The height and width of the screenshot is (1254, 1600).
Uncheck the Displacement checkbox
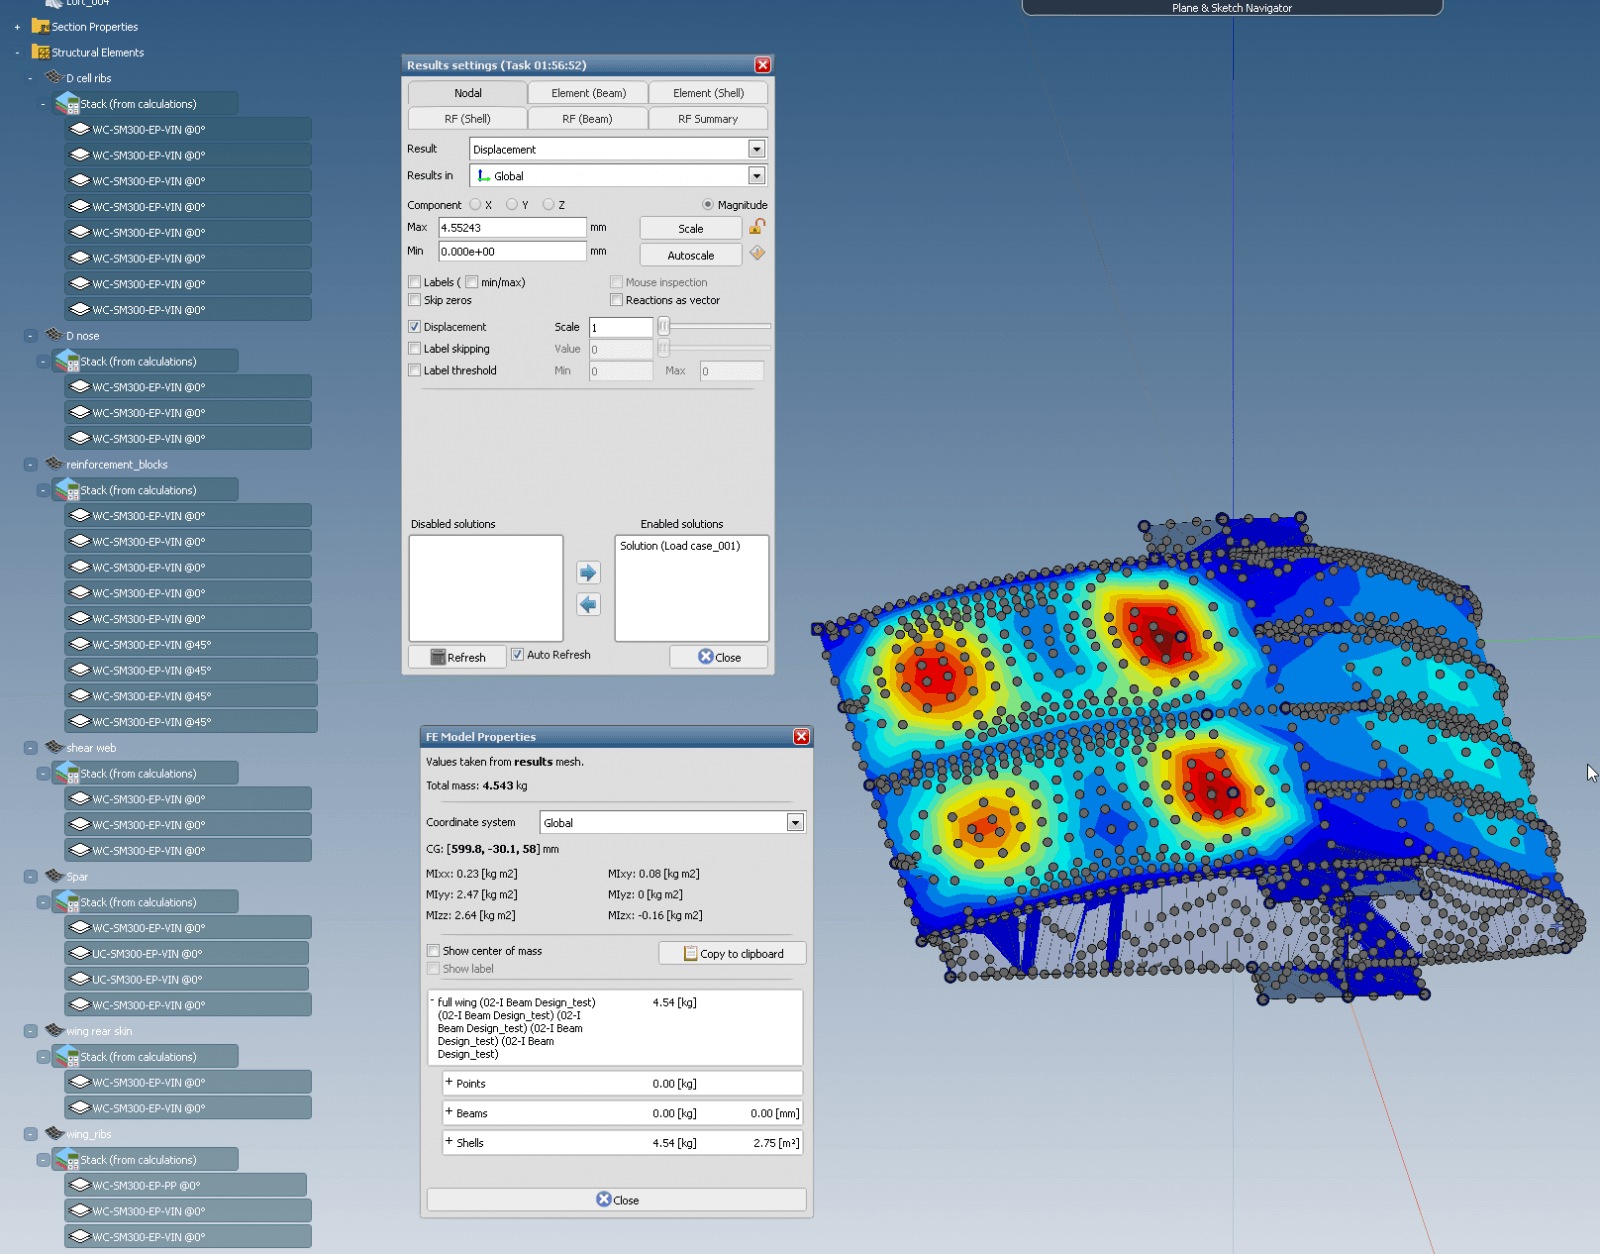[414, 327]
